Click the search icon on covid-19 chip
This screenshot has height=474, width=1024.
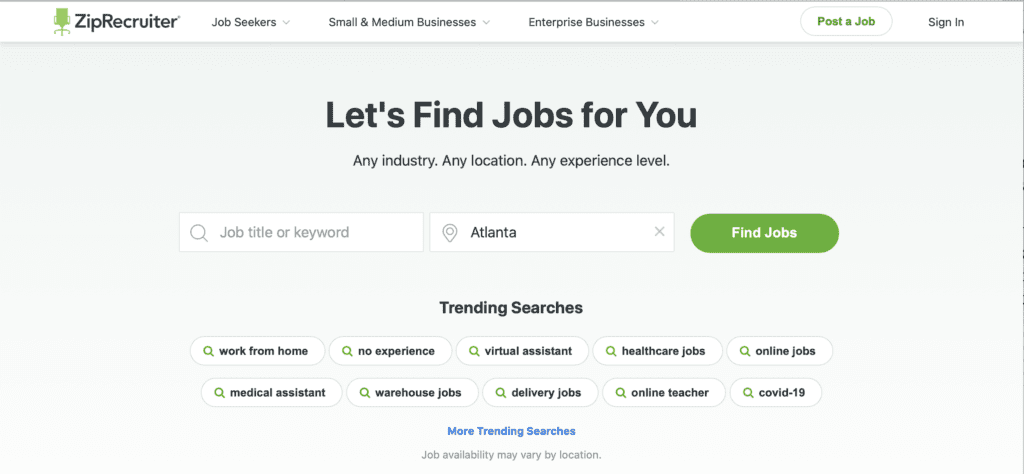[748, 393]
